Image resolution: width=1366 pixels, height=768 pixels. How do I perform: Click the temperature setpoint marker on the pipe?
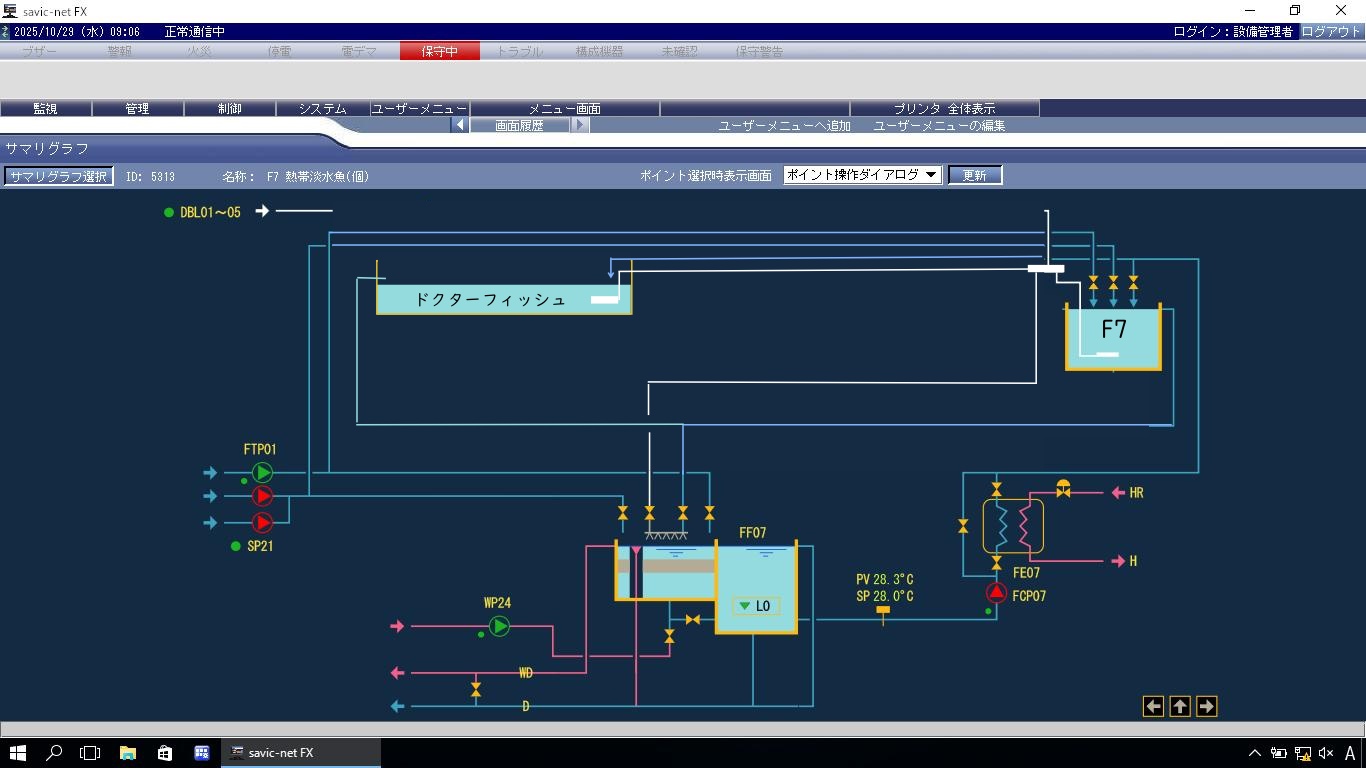click(883, 611)
